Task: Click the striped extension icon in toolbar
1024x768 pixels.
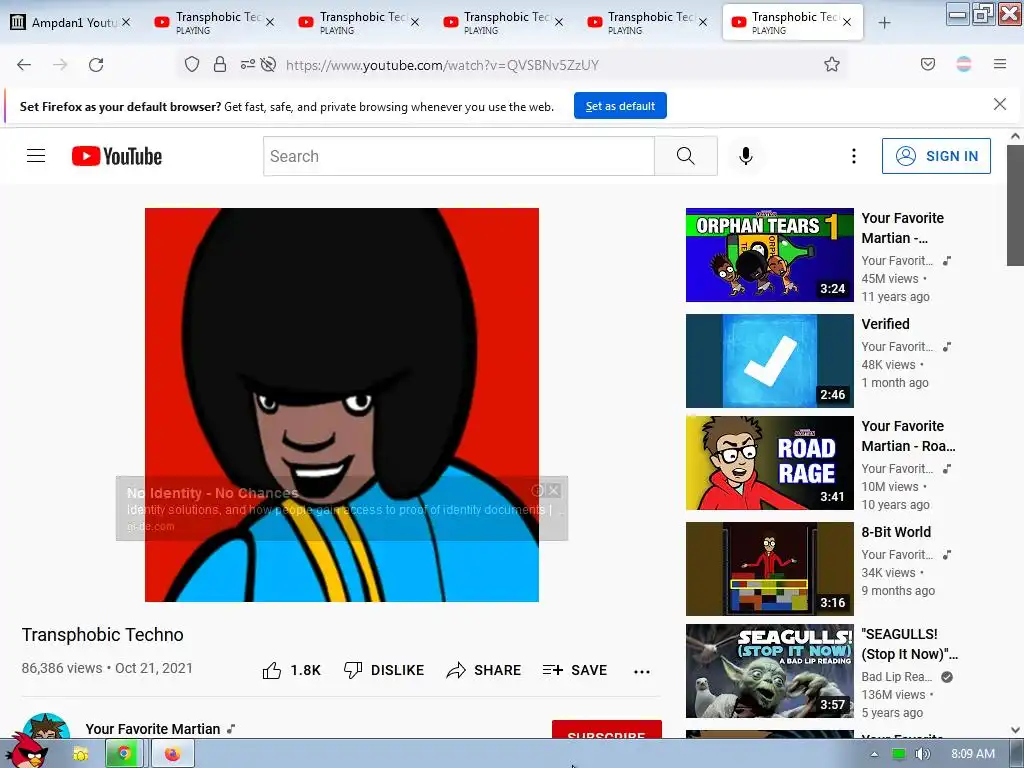Action: pyautogui.click(x=963, y=64)
